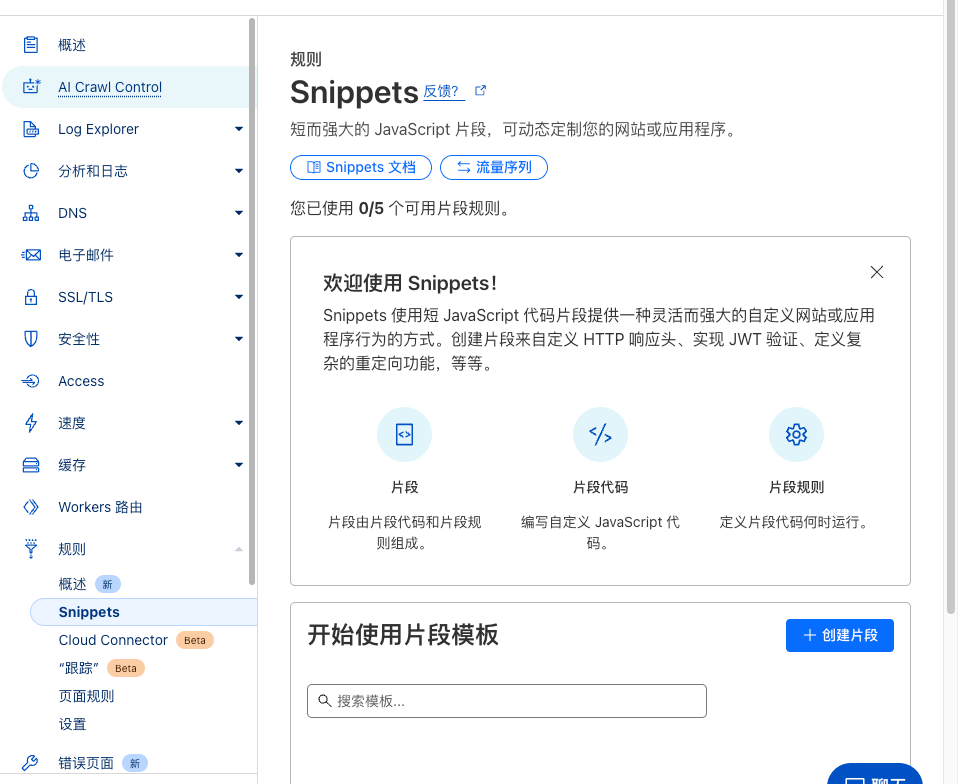Expand the 缓存 menu arrow
The height and width of the screenshot is (784, 958).
pyautogui.click(x=238, y=465)
